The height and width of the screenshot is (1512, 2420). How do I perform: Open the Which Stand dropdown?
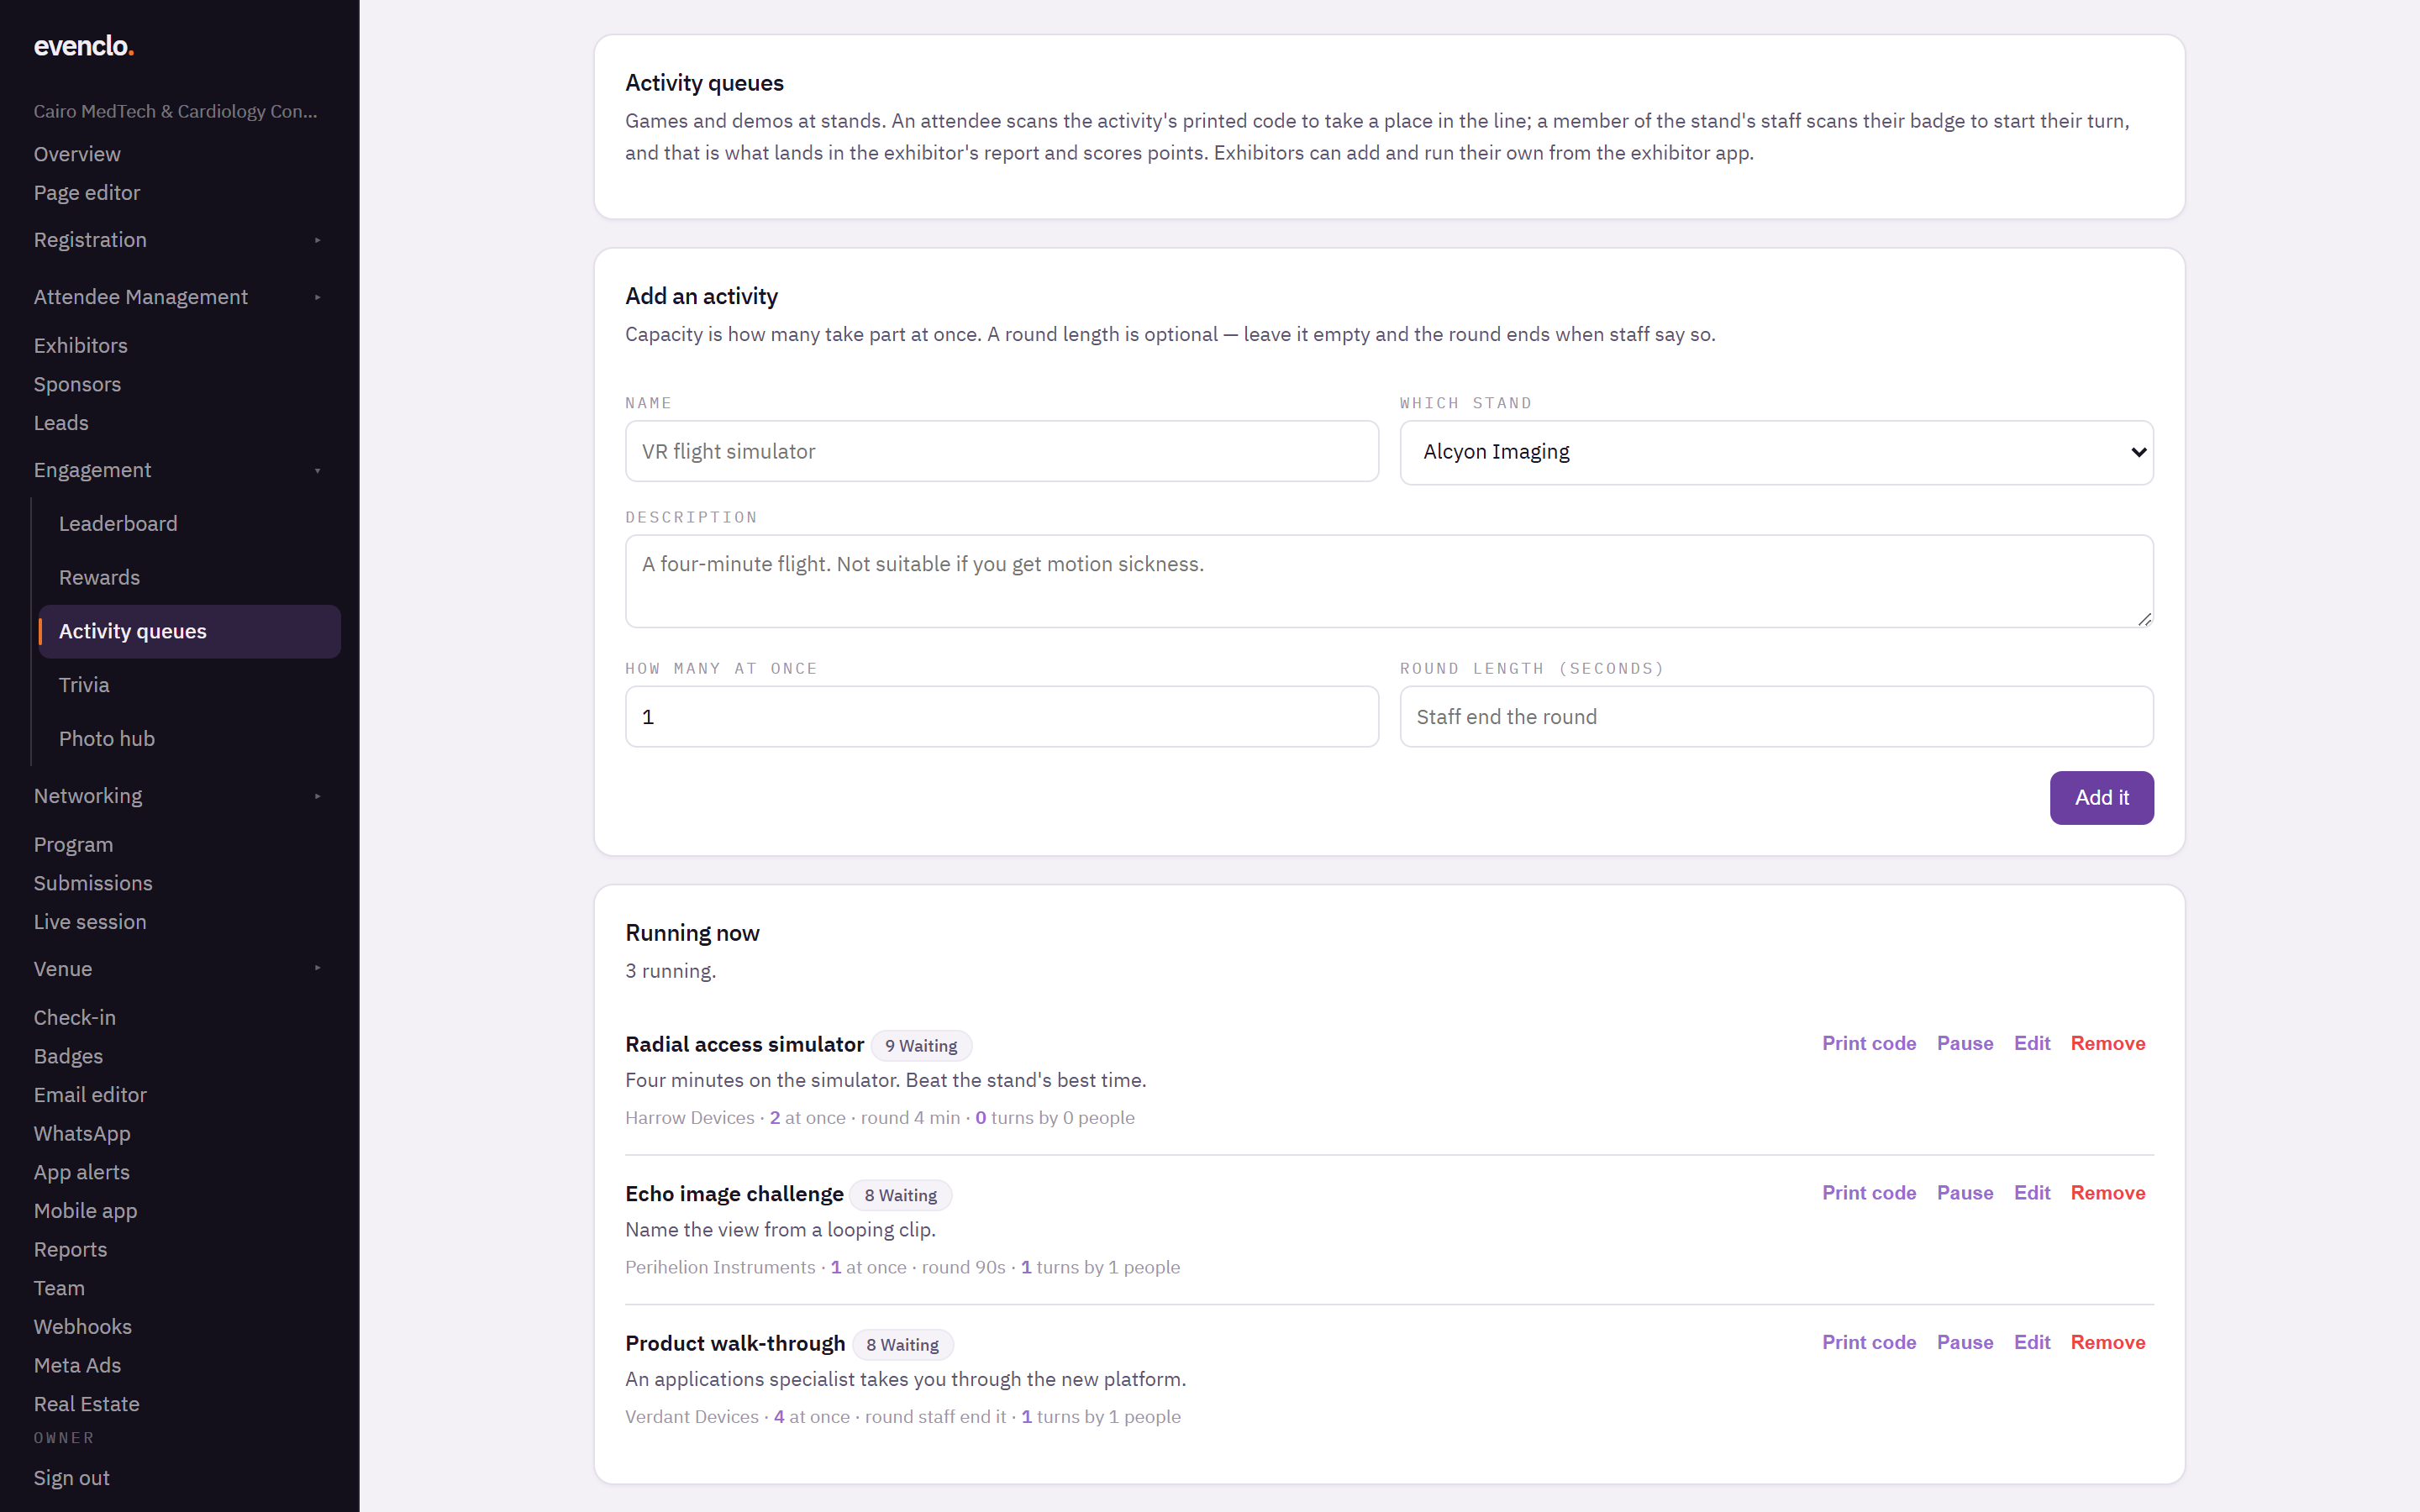coord(1776,452)
